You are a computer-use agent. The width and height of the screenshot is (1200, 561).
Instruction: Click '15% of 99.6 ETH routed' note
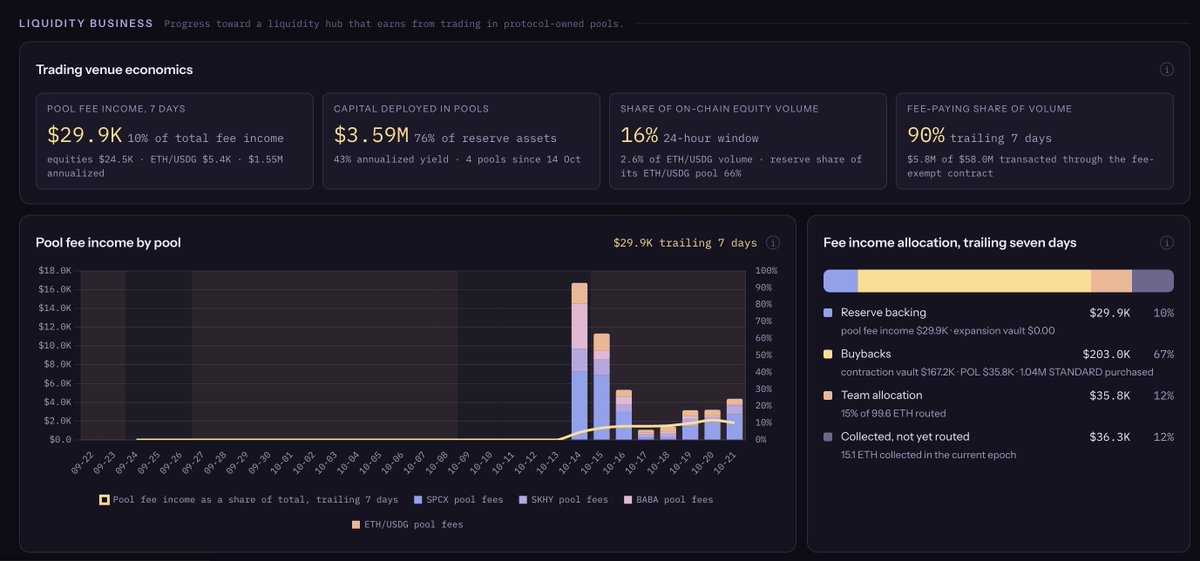point(893,413)
